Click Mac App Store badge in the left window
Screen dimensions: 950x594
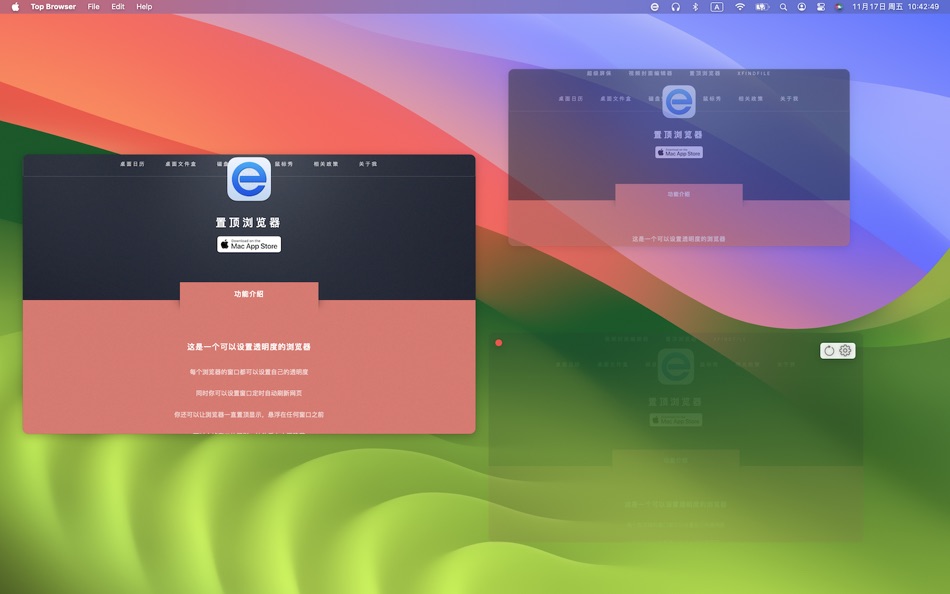(249, 244)
